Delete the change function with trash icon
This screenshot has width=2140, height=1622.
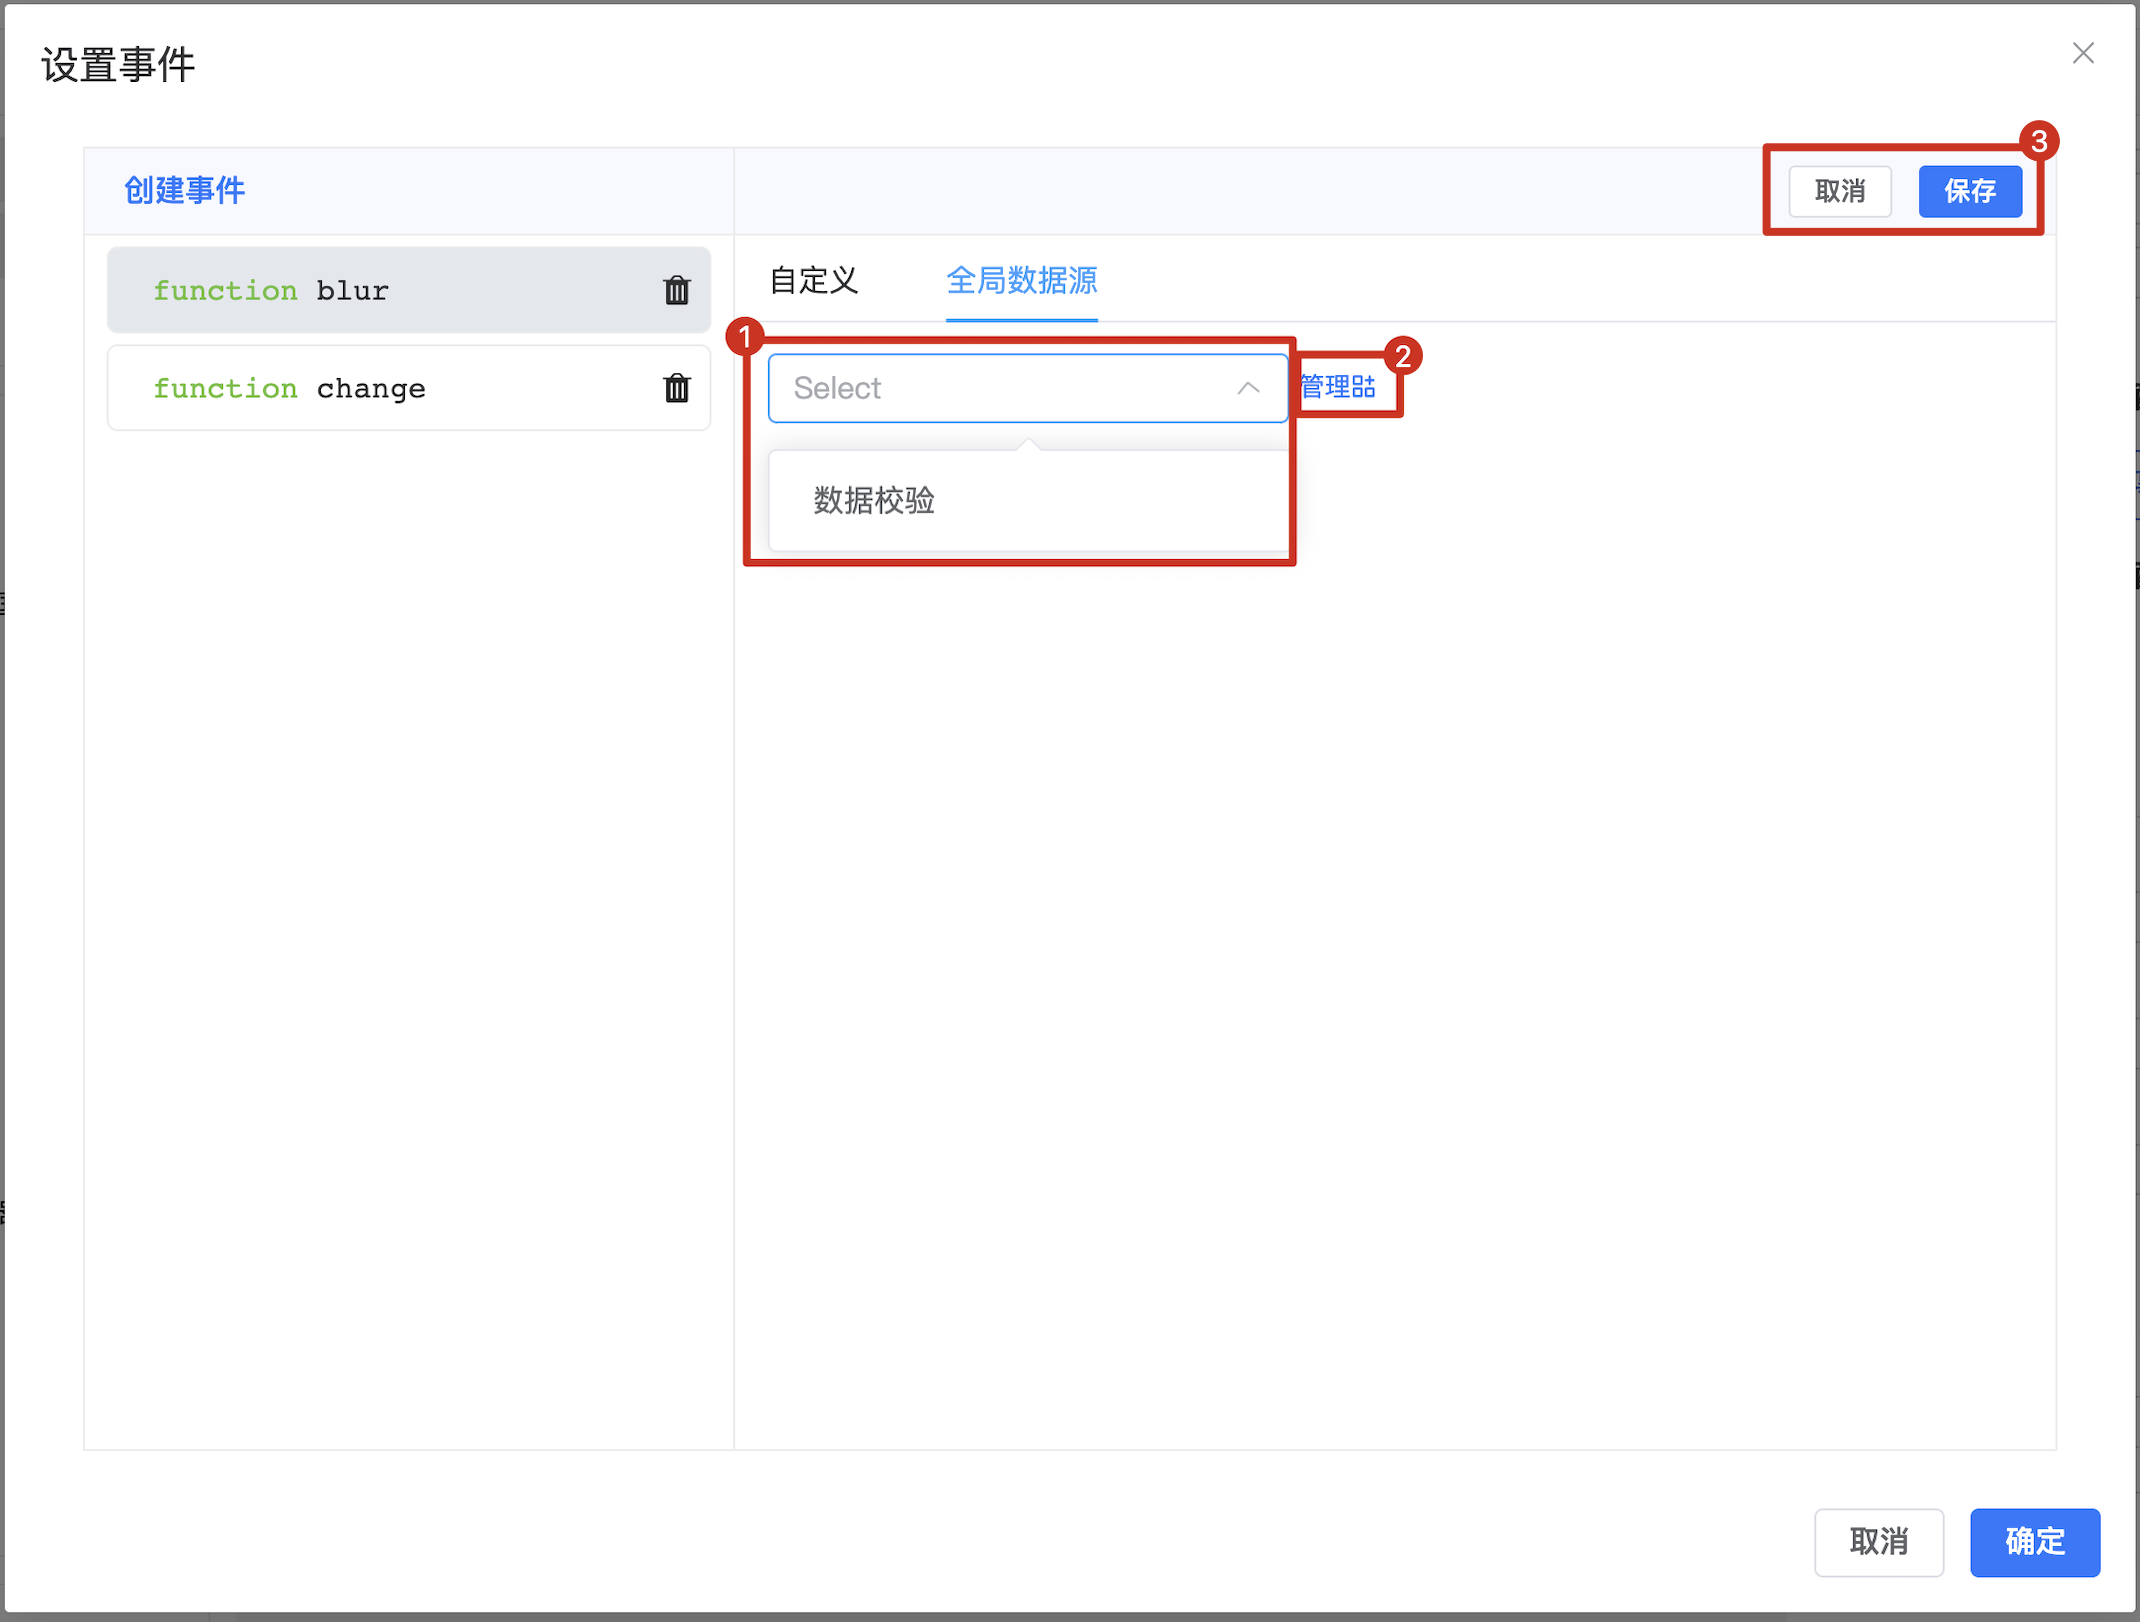click(677, 388)
